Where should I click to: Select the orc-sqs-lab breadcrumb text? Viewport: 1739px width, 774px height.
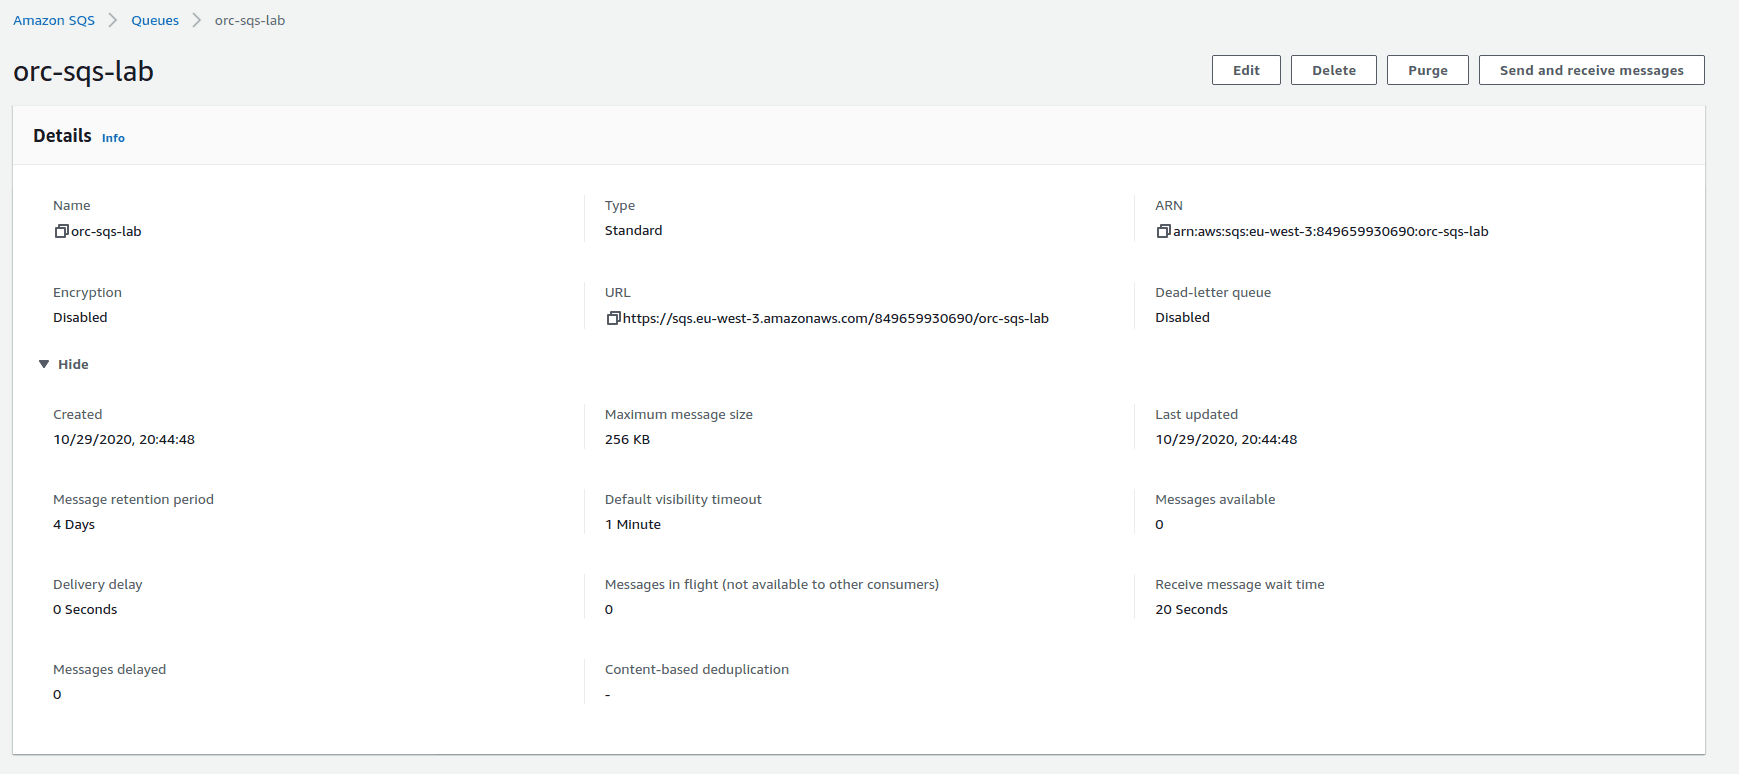point(250,20)
